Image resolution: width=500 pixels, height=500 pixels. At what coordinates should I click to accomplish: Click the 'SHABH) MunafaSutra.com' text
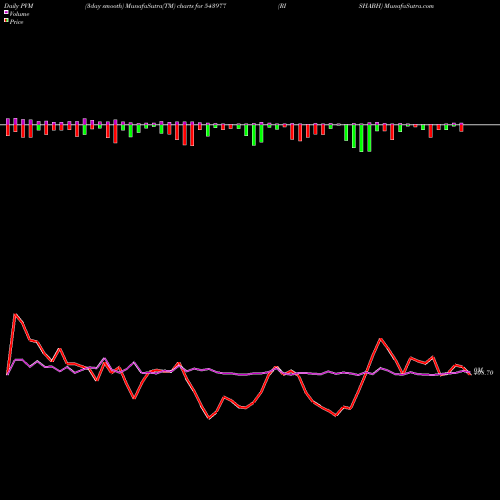tap(396, 6)
